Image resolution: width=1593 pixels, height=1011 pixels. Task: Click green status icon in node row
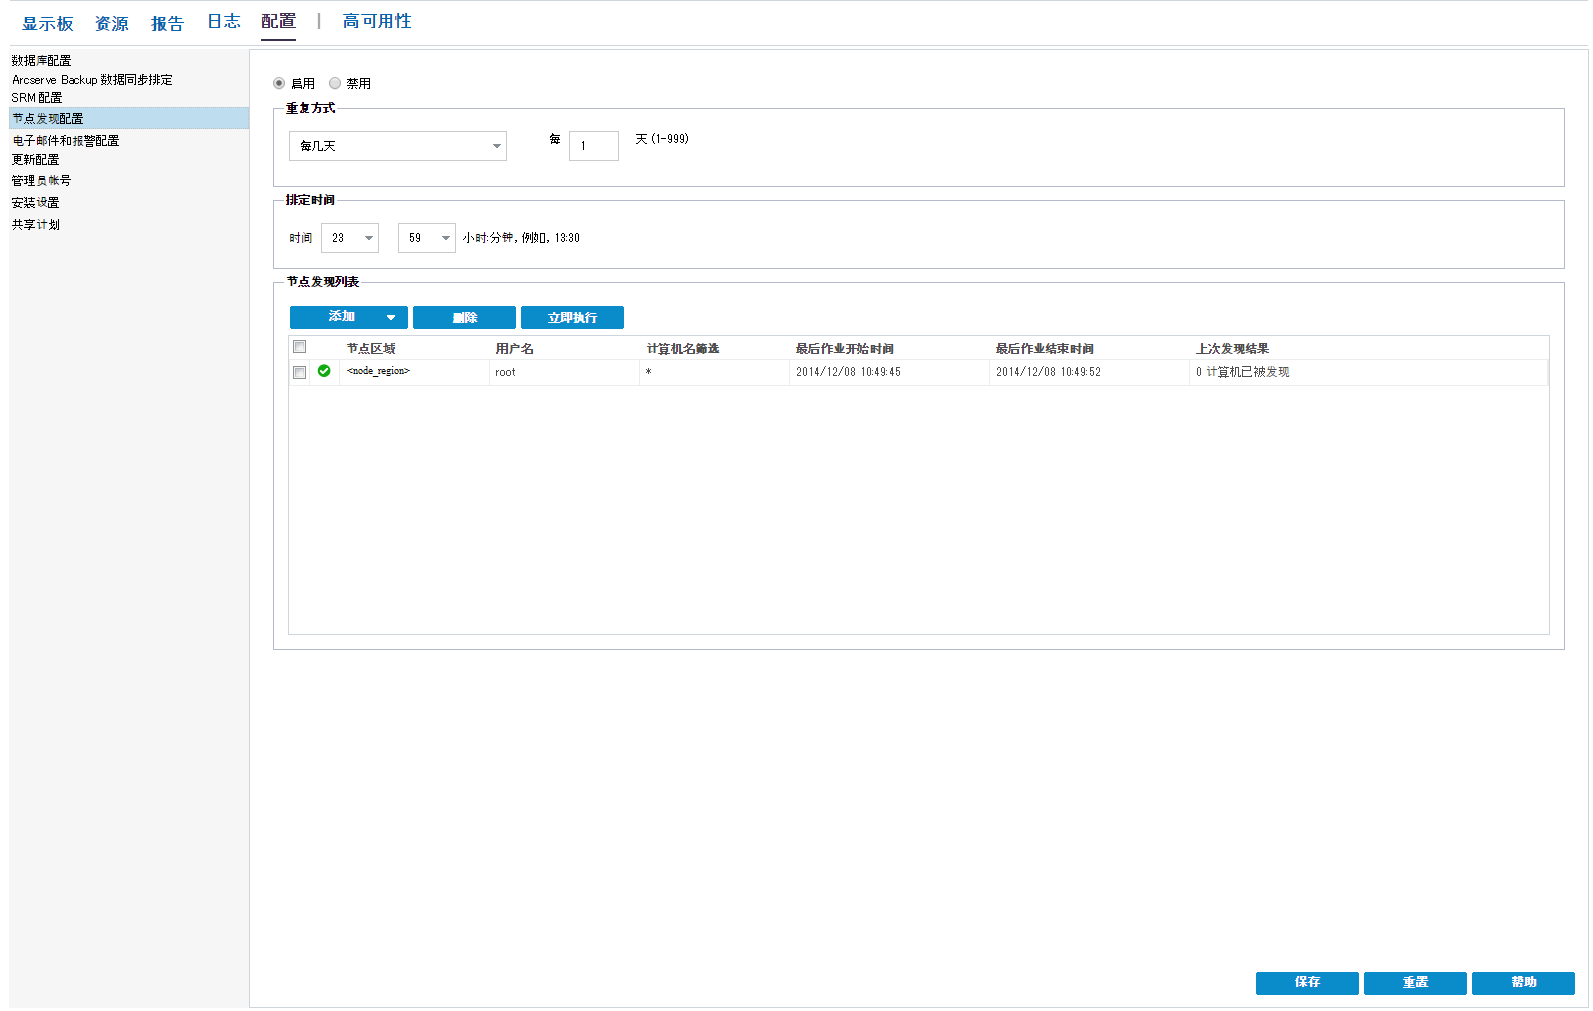(x=324, y=371)
